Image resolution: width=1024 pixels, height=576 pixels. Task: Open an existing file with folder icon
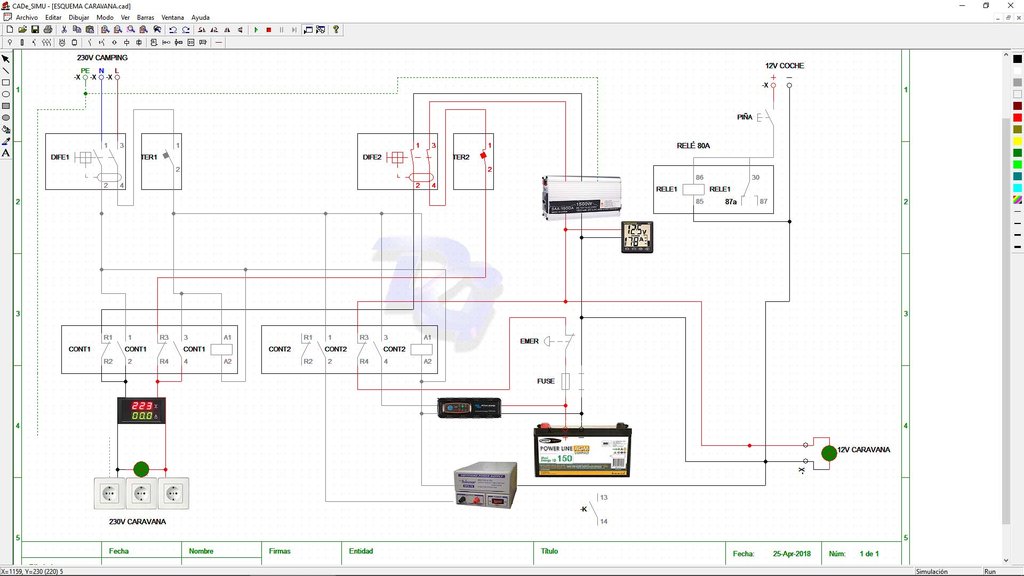pos(22,29)
